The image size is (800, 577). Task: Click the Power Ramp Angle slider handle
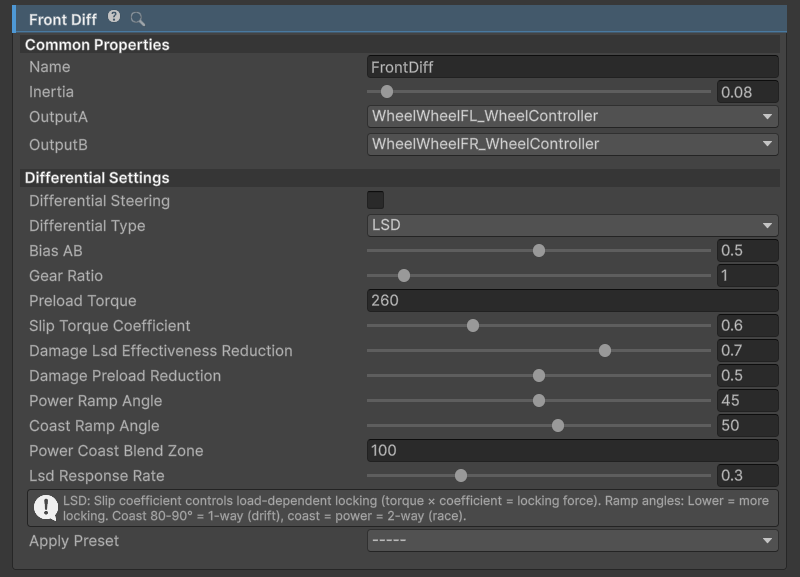click(539, 400)
